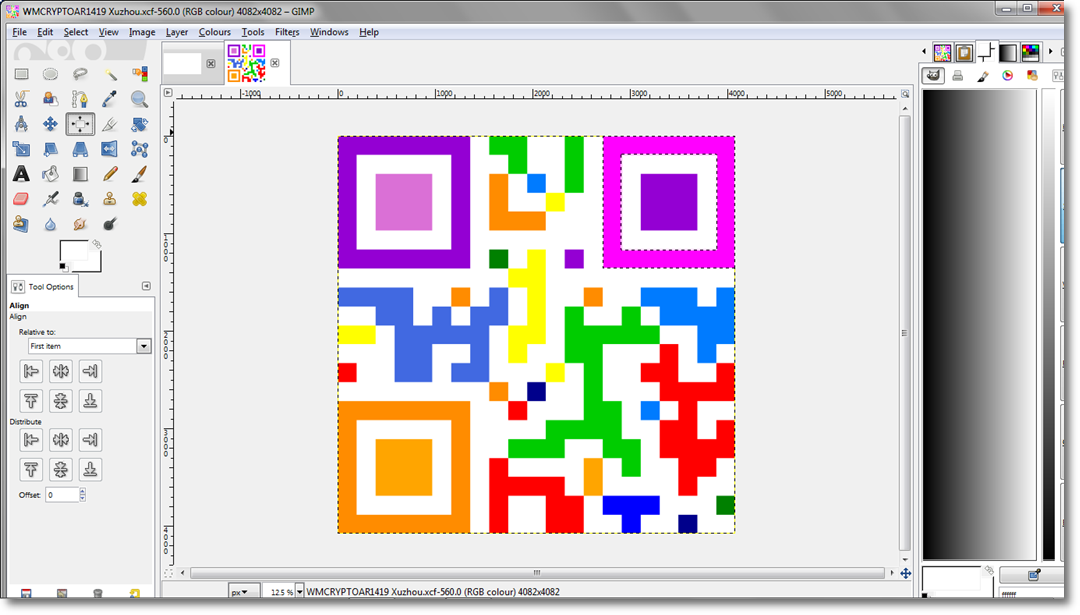Select the Ellipse Select tool
The width and height of the screenshot is (1080, 615).
[x=50, y=74]
